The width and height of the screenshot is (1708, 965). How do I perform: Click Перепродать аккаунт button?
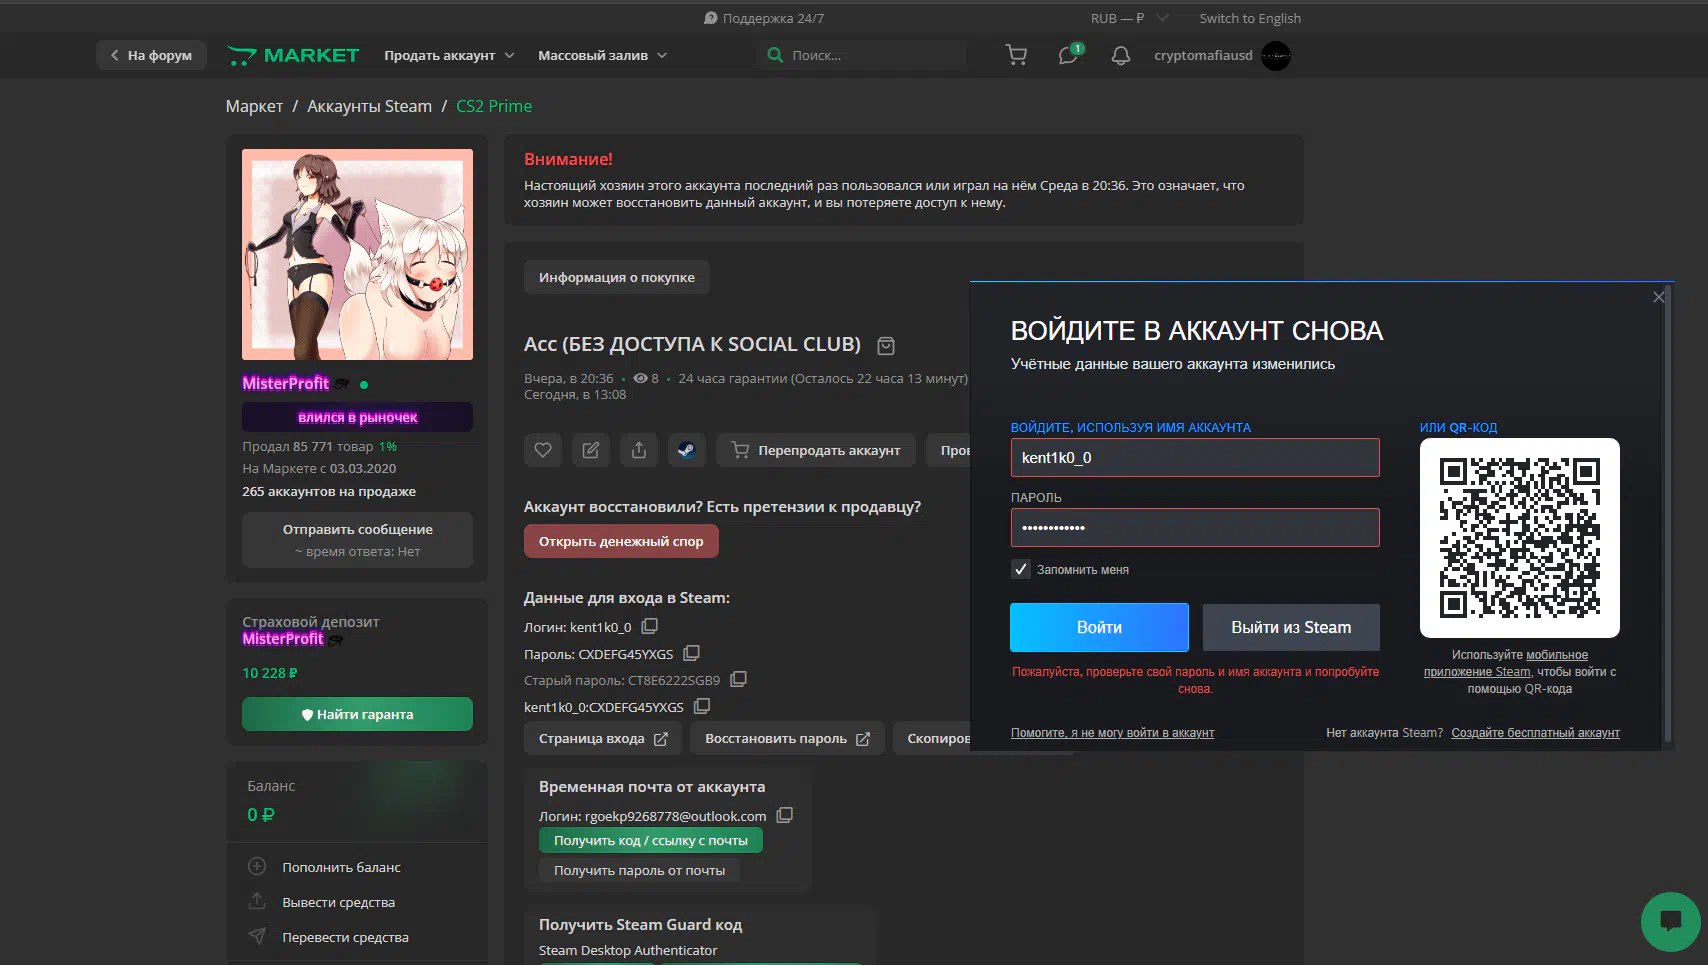pos(816,450)
